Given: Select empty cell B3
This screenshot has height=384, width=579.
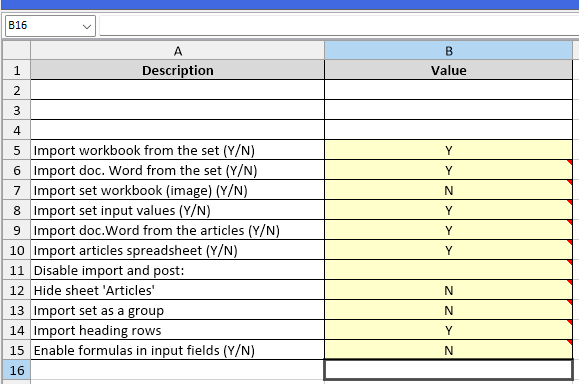Looking at the screenshot, I should point(448,110).
